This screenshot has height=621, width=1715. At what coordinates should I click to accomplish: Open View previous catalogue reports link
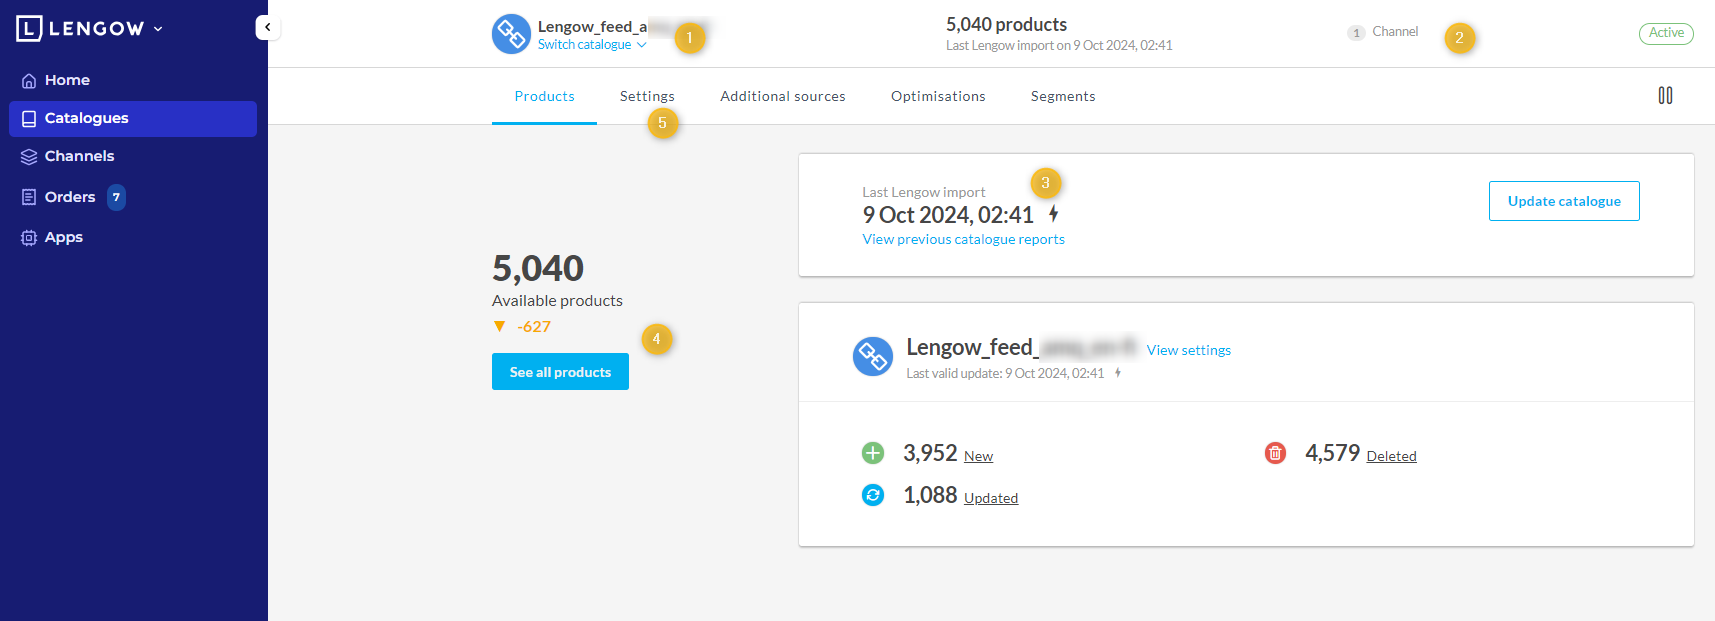tap(963, 240)
